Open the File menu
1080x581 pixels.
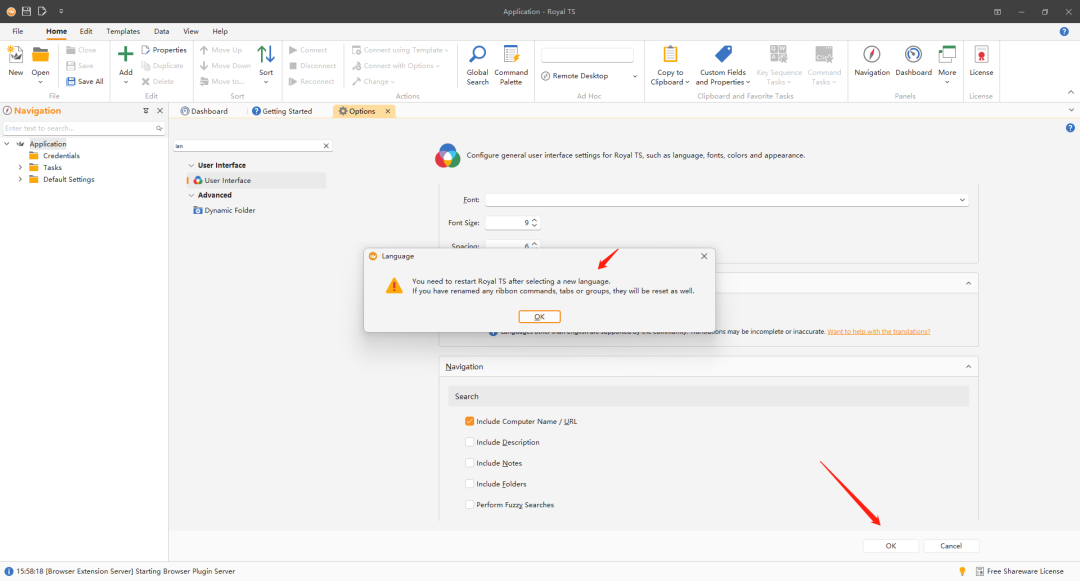(18, 32)
